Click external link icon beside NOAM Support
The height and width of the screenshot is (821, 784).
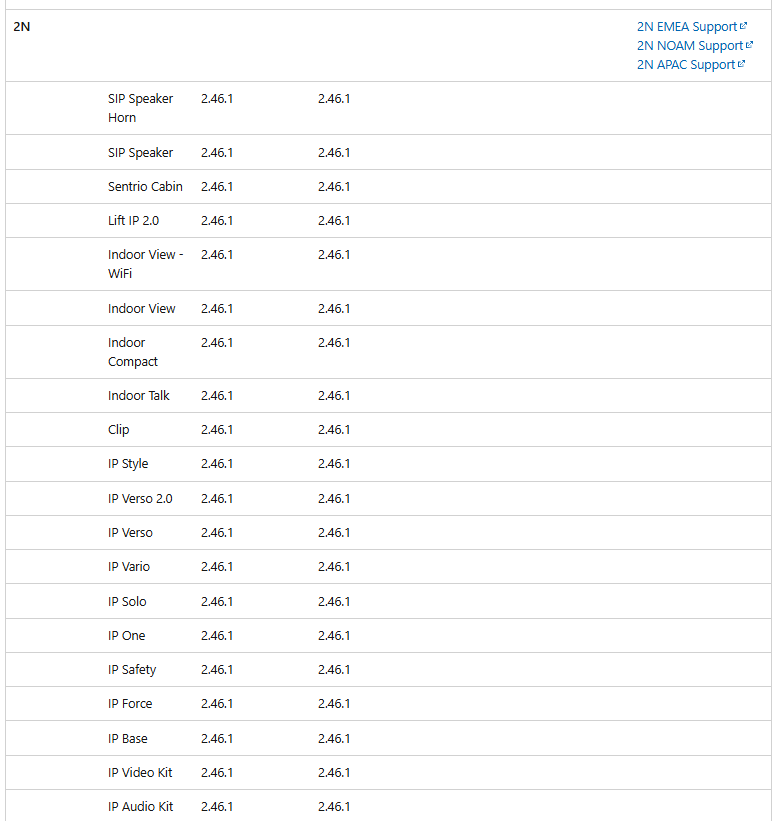[x=750, y=46]
